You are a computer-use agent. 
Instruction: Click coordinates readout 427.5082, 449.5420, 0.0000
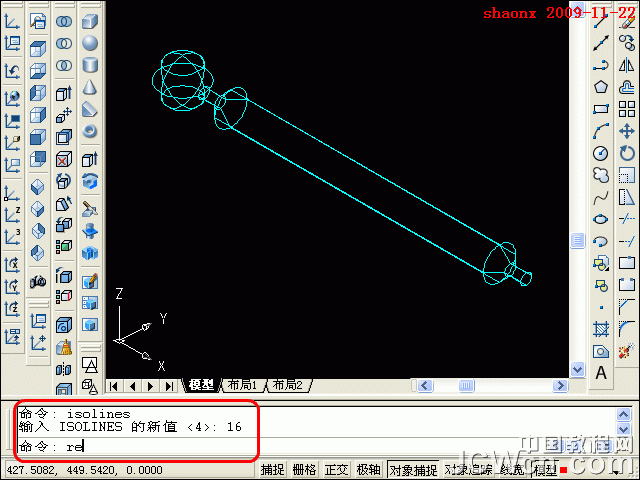(x=84, y=470)
